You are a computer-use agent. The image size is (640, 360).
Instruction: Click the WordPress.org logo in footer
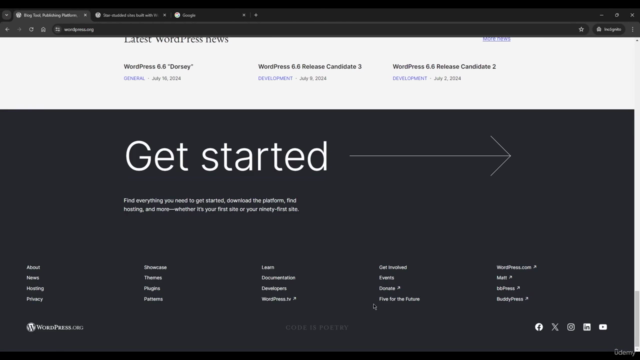point(55,327)
